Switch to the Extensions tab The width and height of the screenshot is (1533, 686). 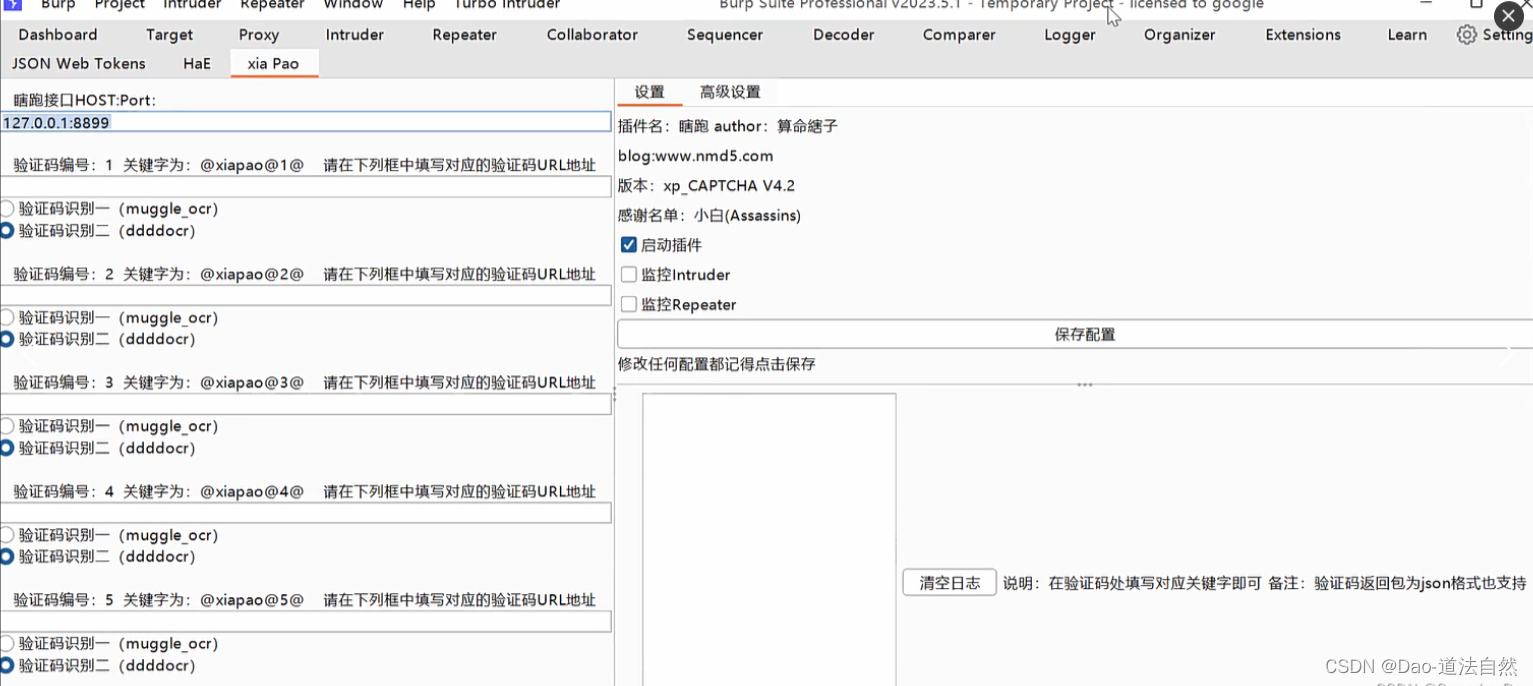1303,35
